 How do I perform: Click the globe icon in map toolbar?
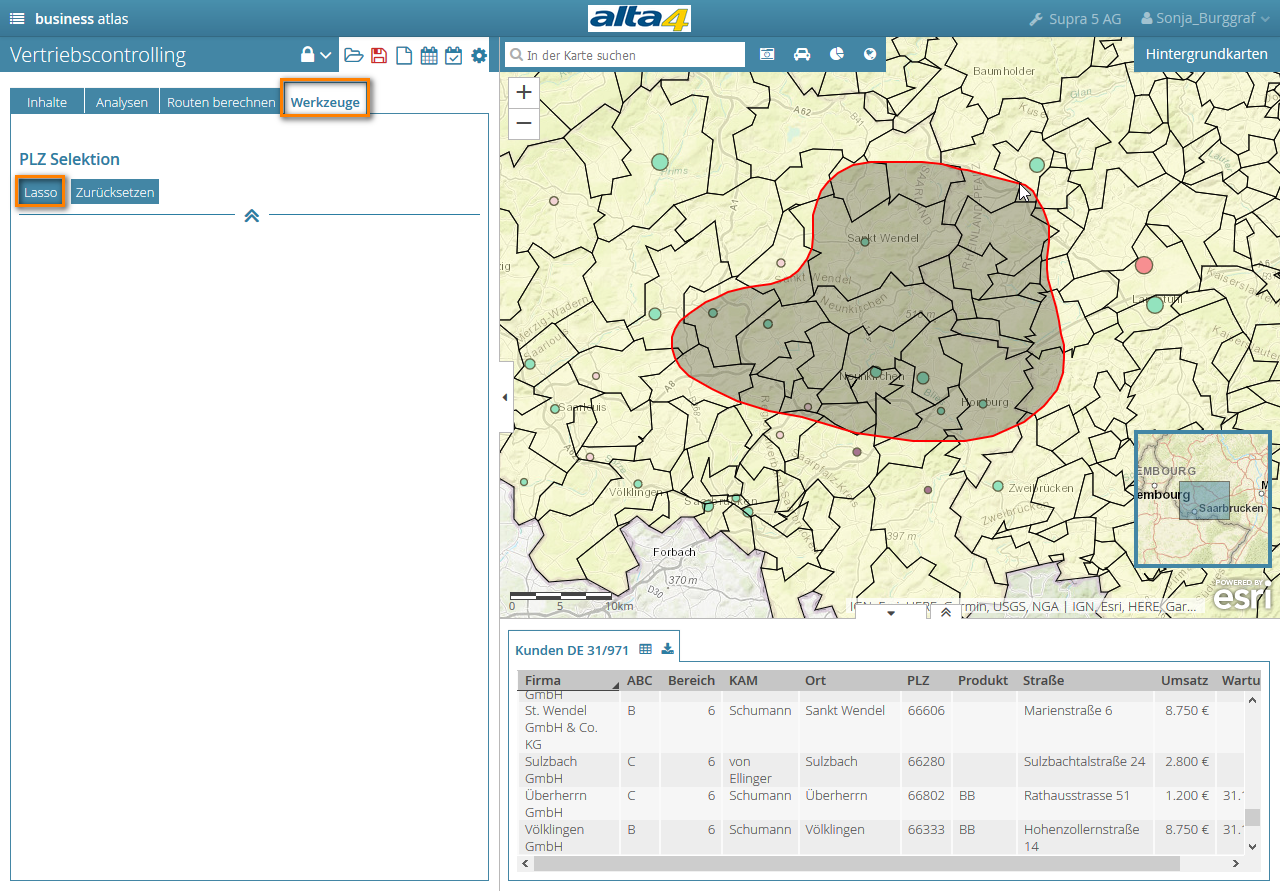[x=870, y=54]
